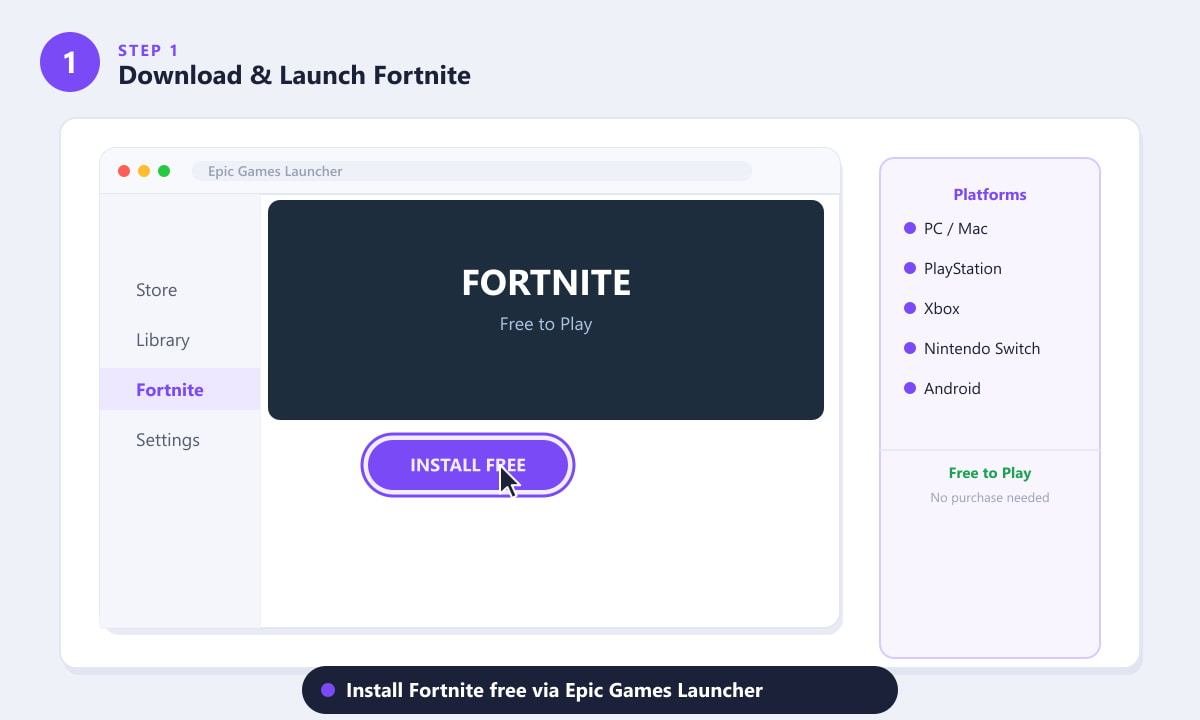Screen dimensions: 1200x720
Task: Select PlayStation in Platforms list
Action: pos(953,268)
